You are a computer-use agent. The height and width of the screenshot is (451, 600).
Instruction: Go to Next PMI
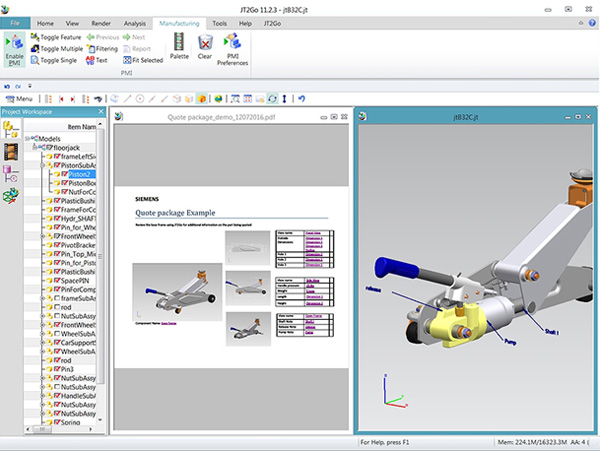point(134,37)
